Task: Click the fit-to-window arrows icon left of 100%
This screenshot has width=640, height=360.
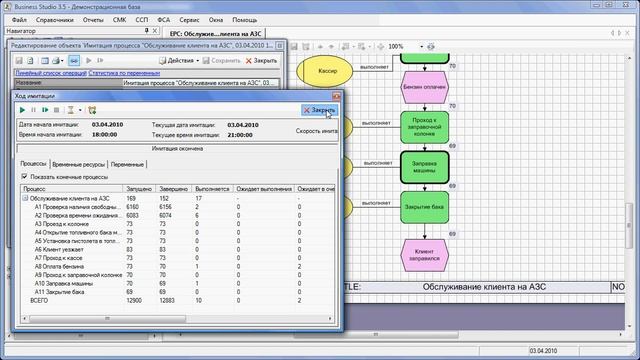Action: [380, 47]
